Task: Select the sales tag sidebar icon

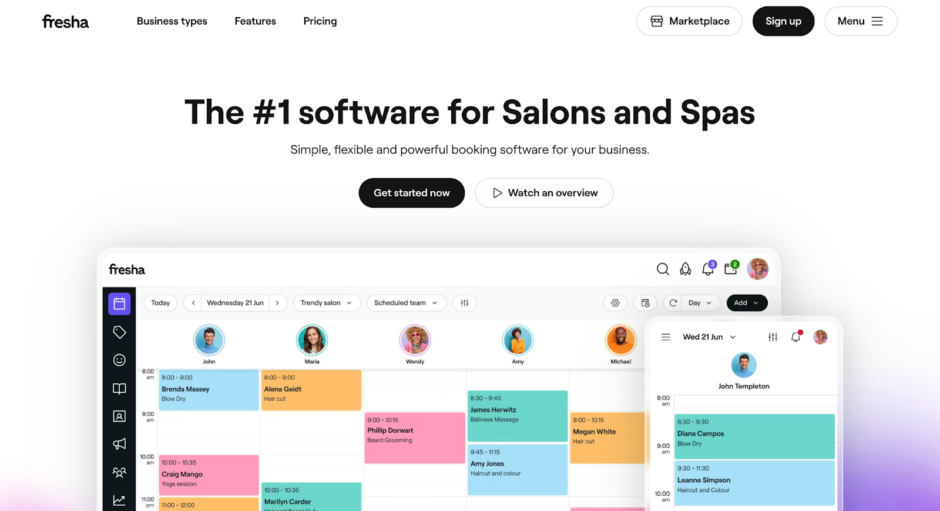Action: 119,332
